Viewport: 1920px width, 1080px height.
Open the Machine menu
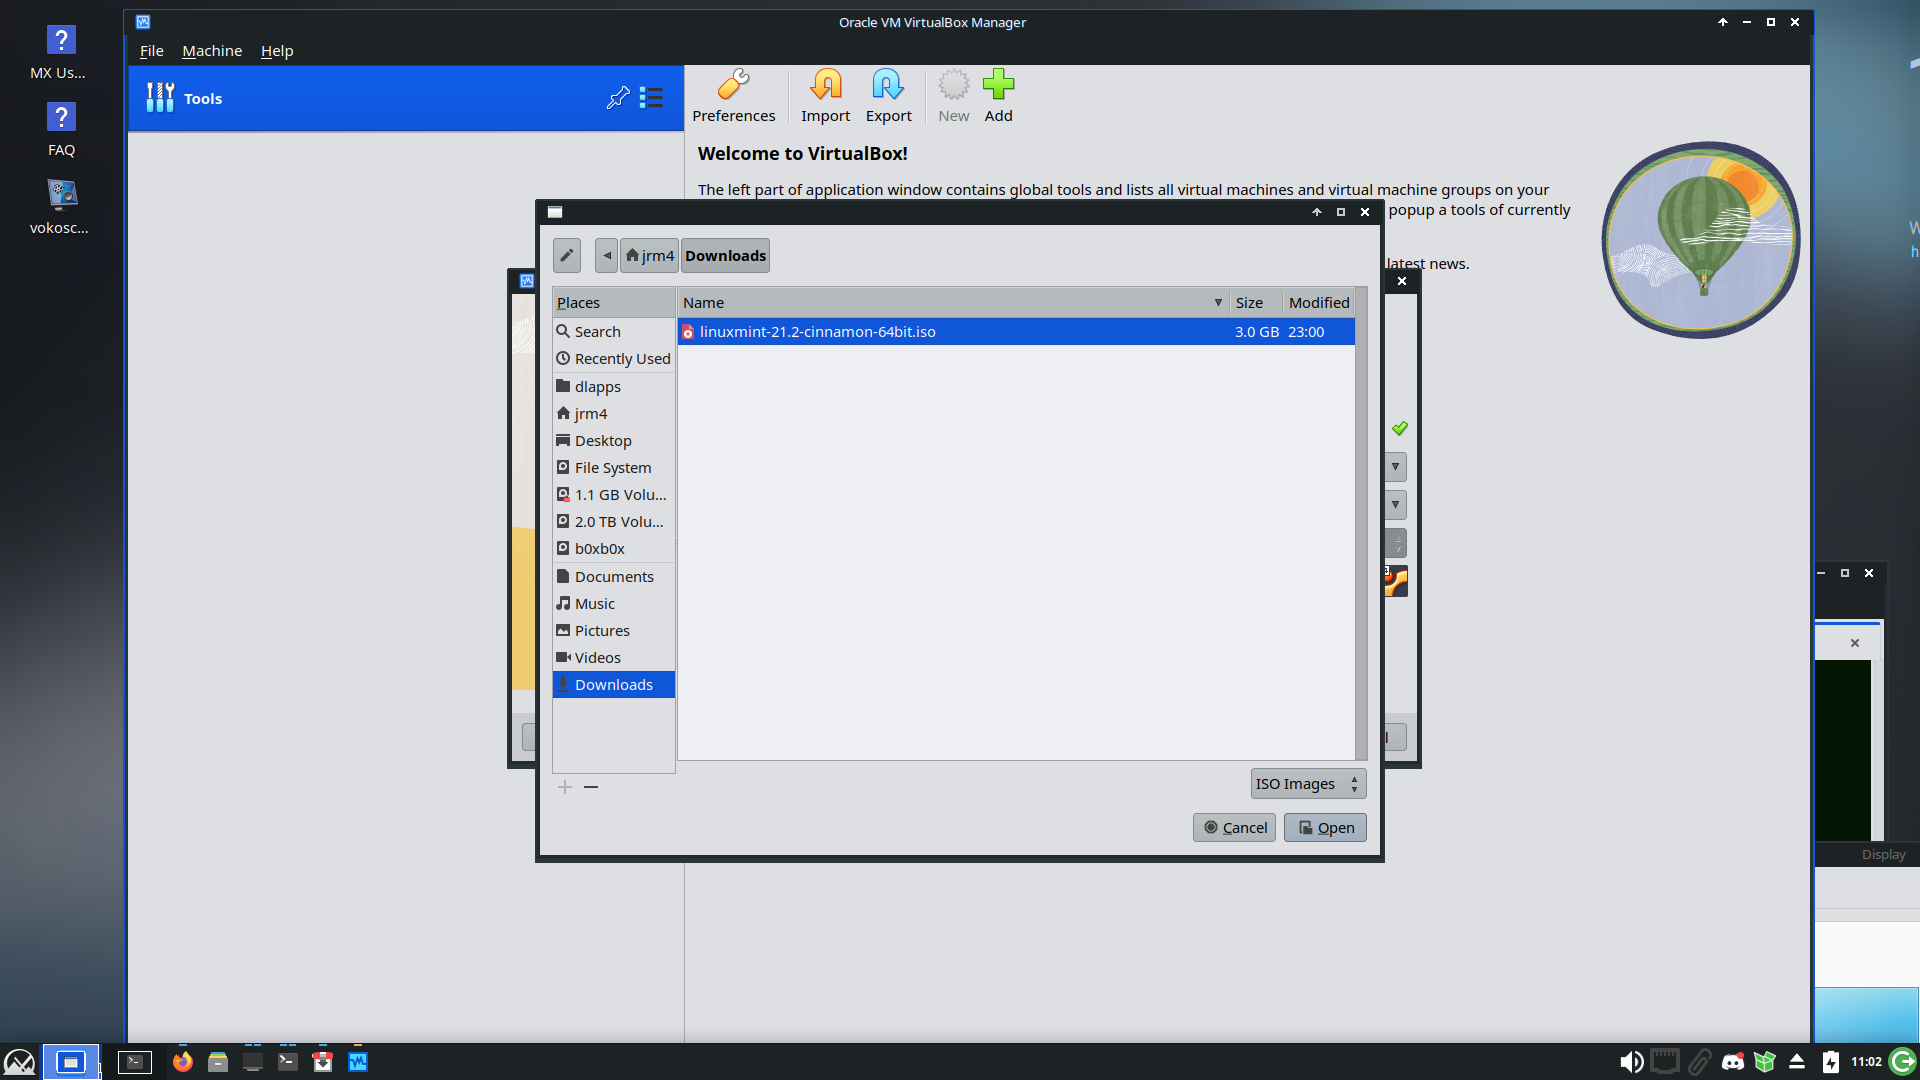212,51
